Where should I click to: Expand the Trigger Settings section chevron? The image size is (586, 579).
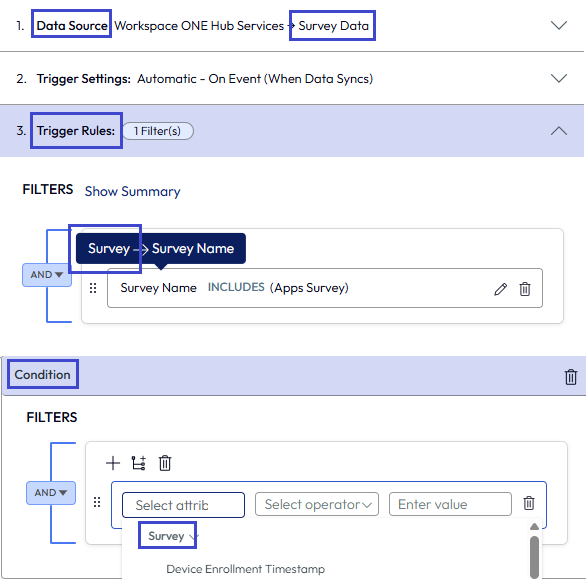tap(559, 78)
